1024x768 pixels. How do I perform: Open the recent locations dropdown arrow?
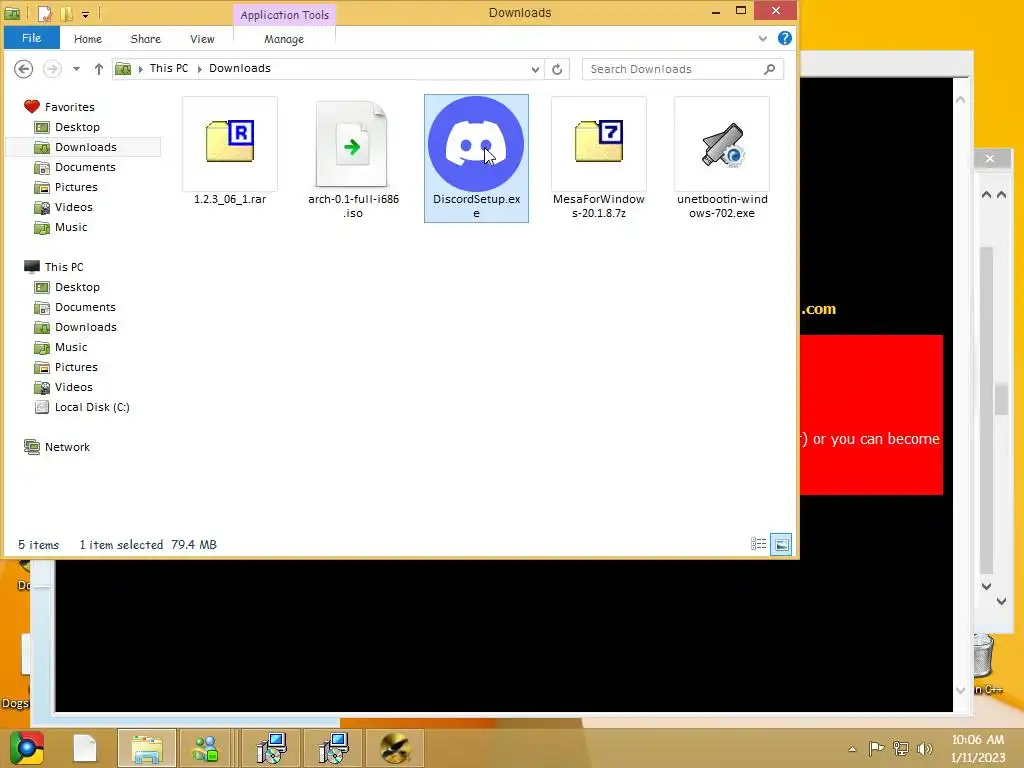pos(76,69)
